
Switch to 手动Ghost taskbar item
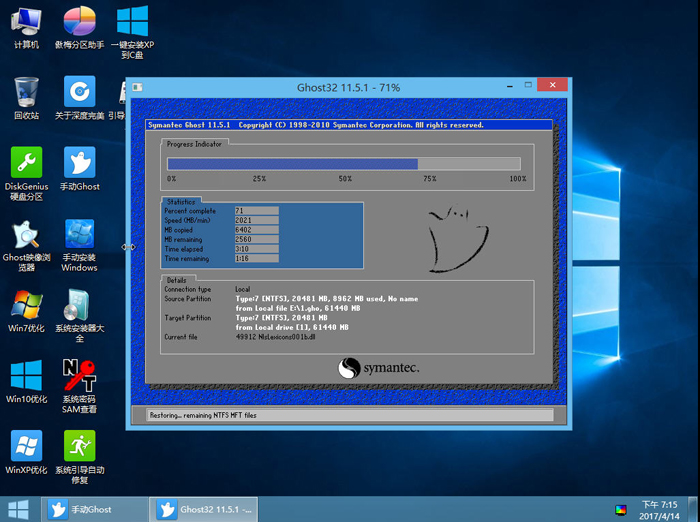(x=95, y=509)
